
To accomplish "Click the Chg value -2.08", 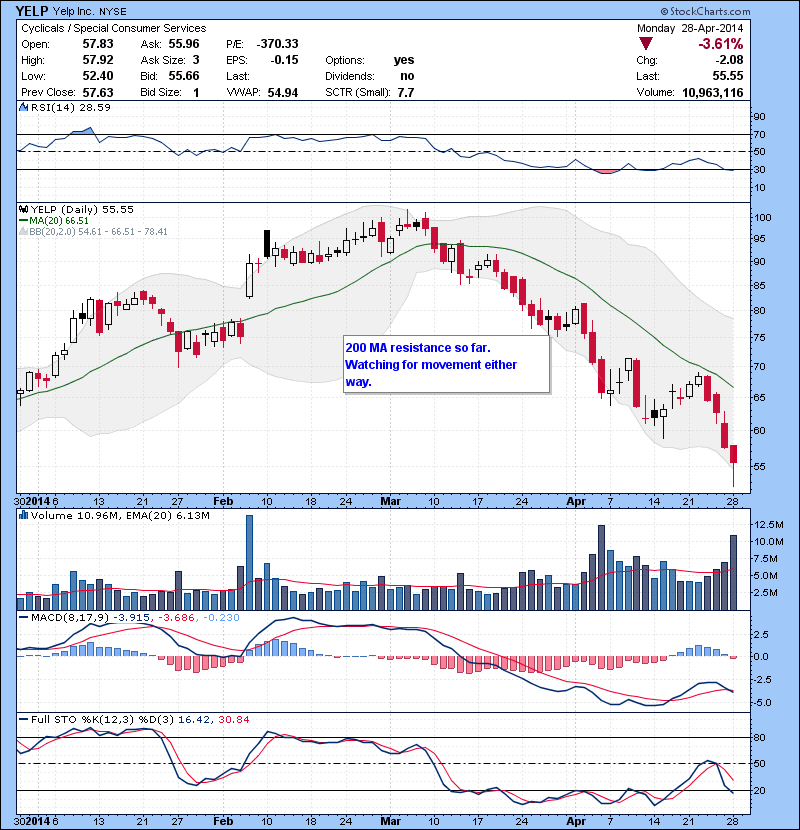I will coord(729,60).
